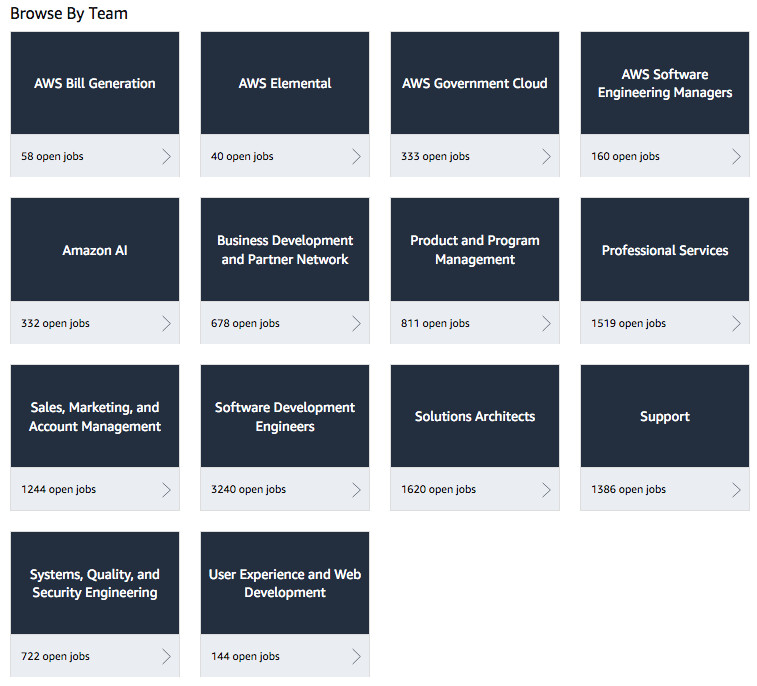Click the '332 open jobs' text

[x=55, y=323]
